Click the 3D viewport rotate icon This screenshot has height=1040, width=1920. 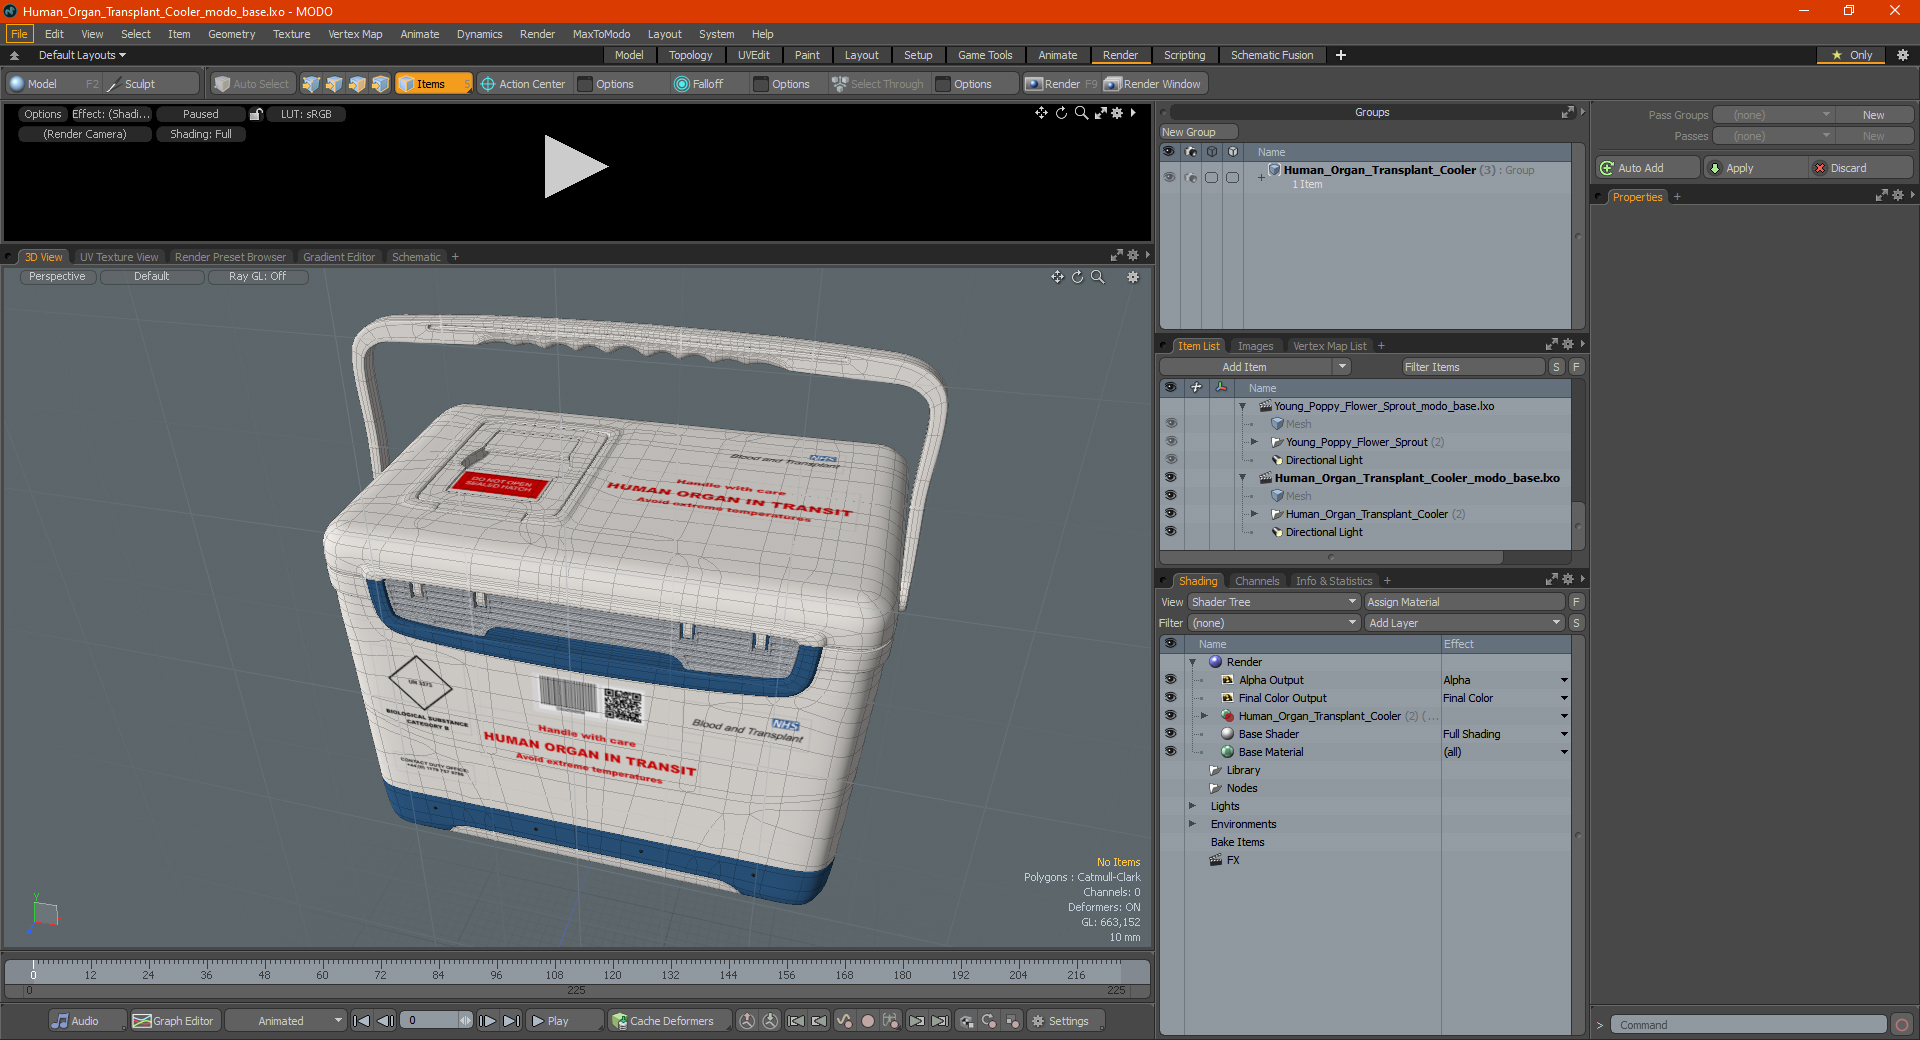click(x=1077, y=277)
